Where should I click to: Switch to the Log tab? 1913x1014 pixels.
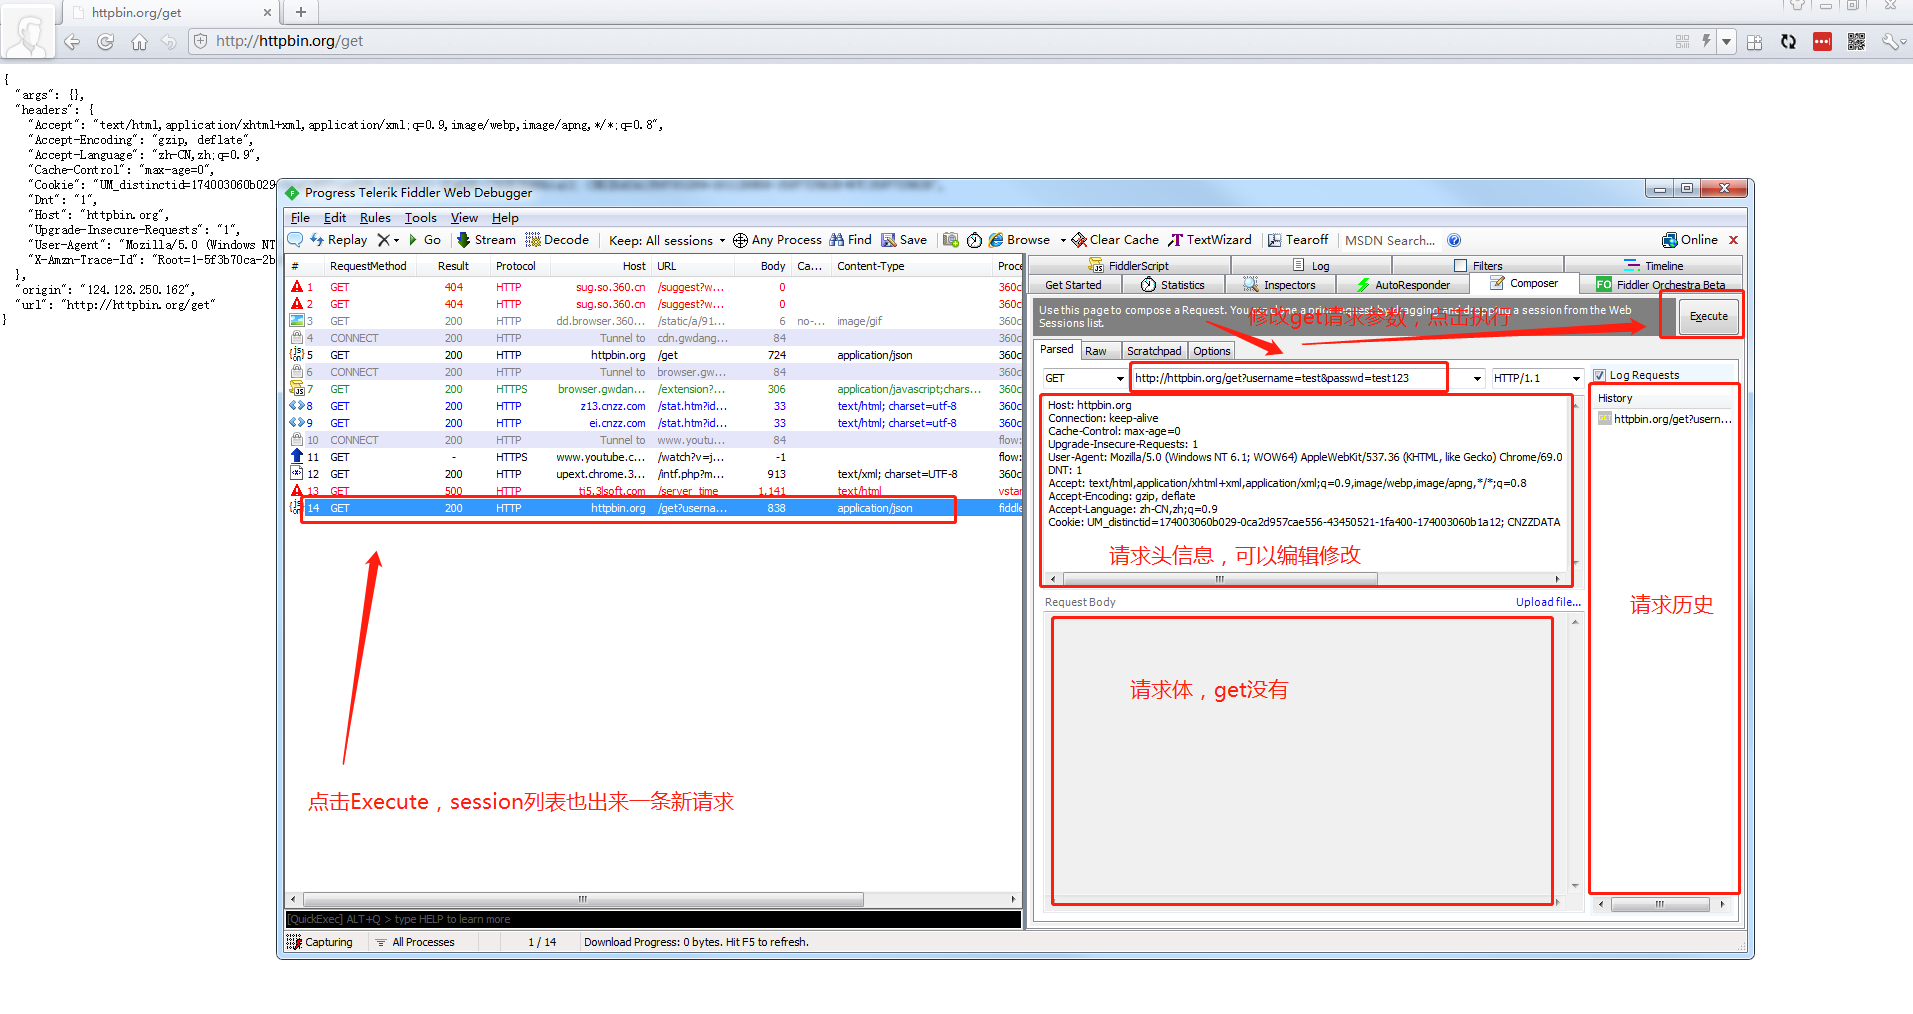click(1311, 266)
